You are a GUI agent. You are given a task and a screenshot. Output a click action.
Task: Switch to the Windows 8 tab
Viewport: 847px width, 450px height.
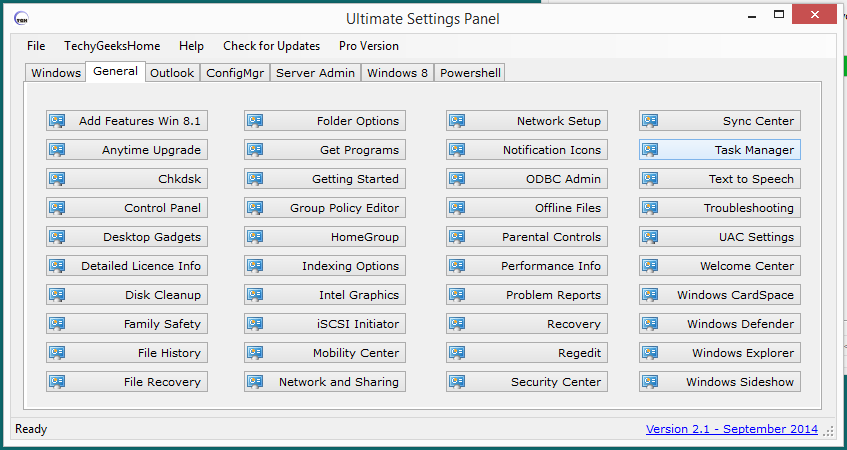tap(397, 73)
